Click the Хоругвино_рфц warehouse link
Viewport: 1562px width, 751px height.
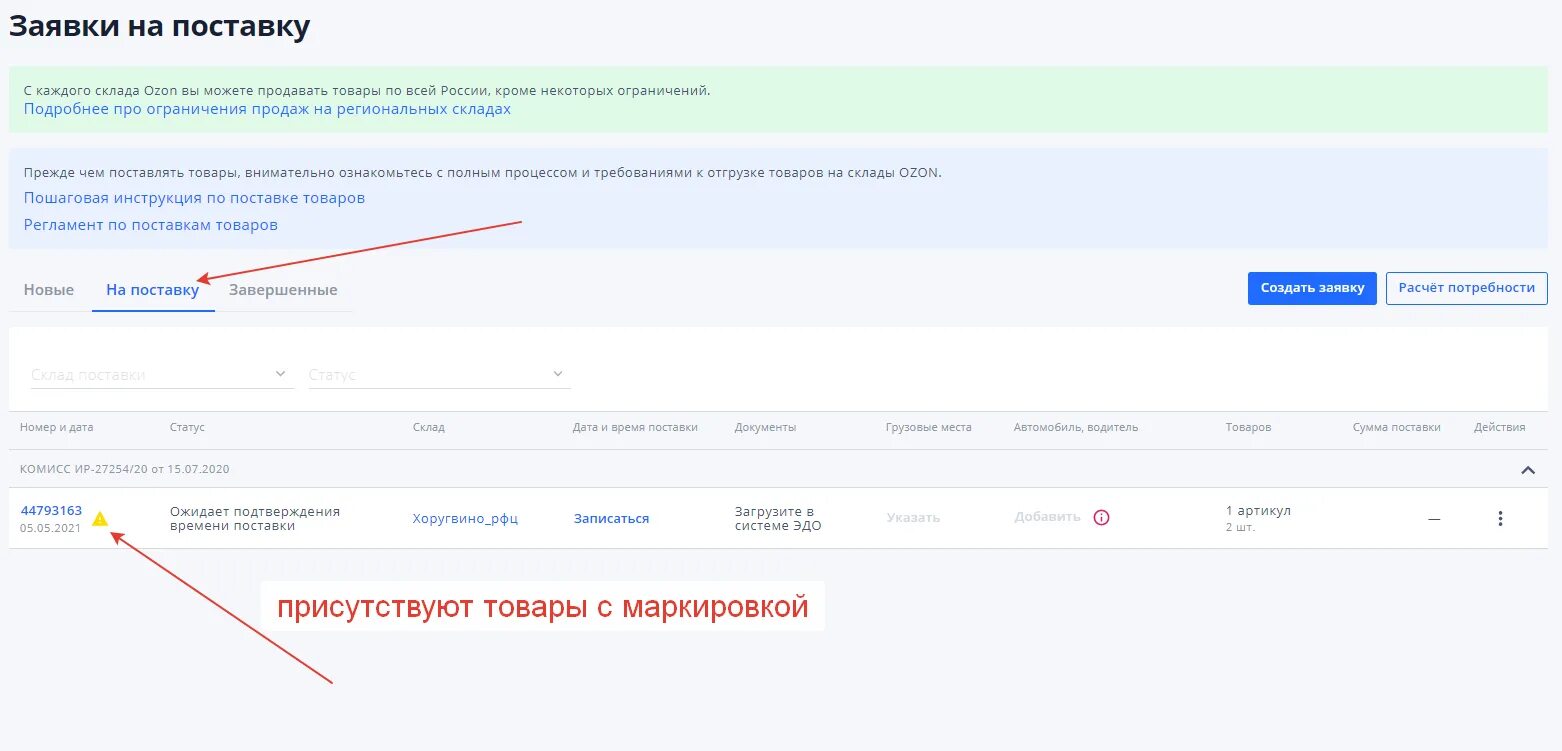point(465,518)
